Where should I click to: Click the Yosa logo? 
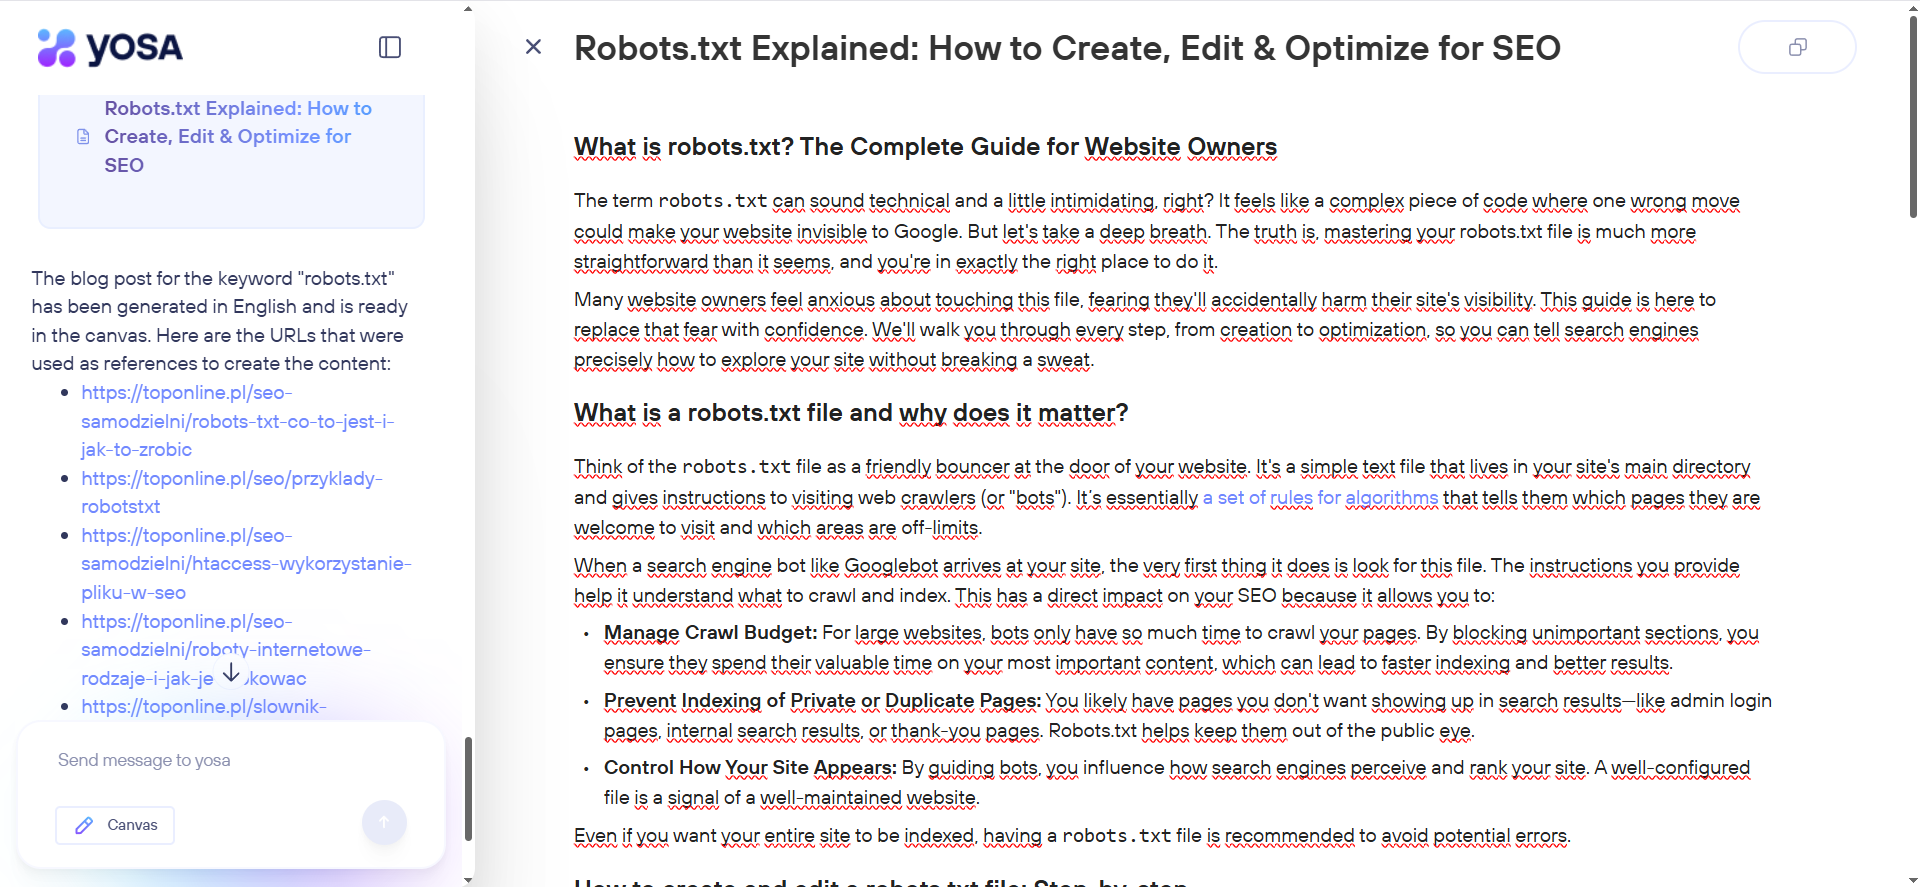(110, 47)
